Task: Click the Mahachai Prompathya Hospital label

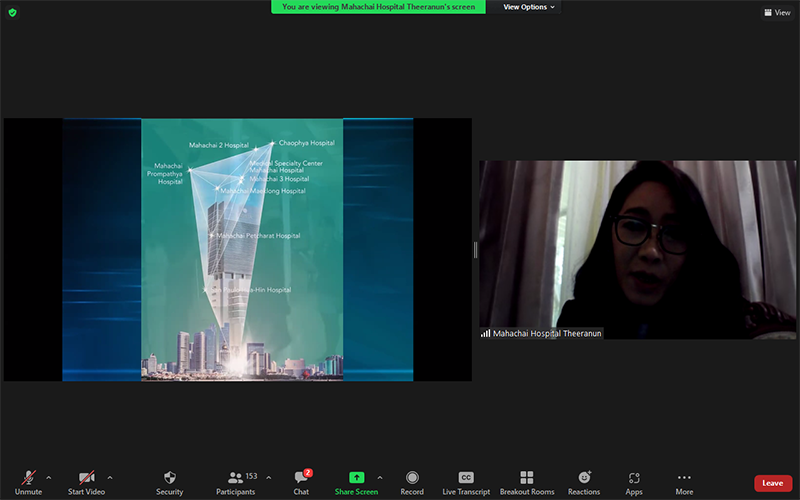Action: (x=165, y=173)
